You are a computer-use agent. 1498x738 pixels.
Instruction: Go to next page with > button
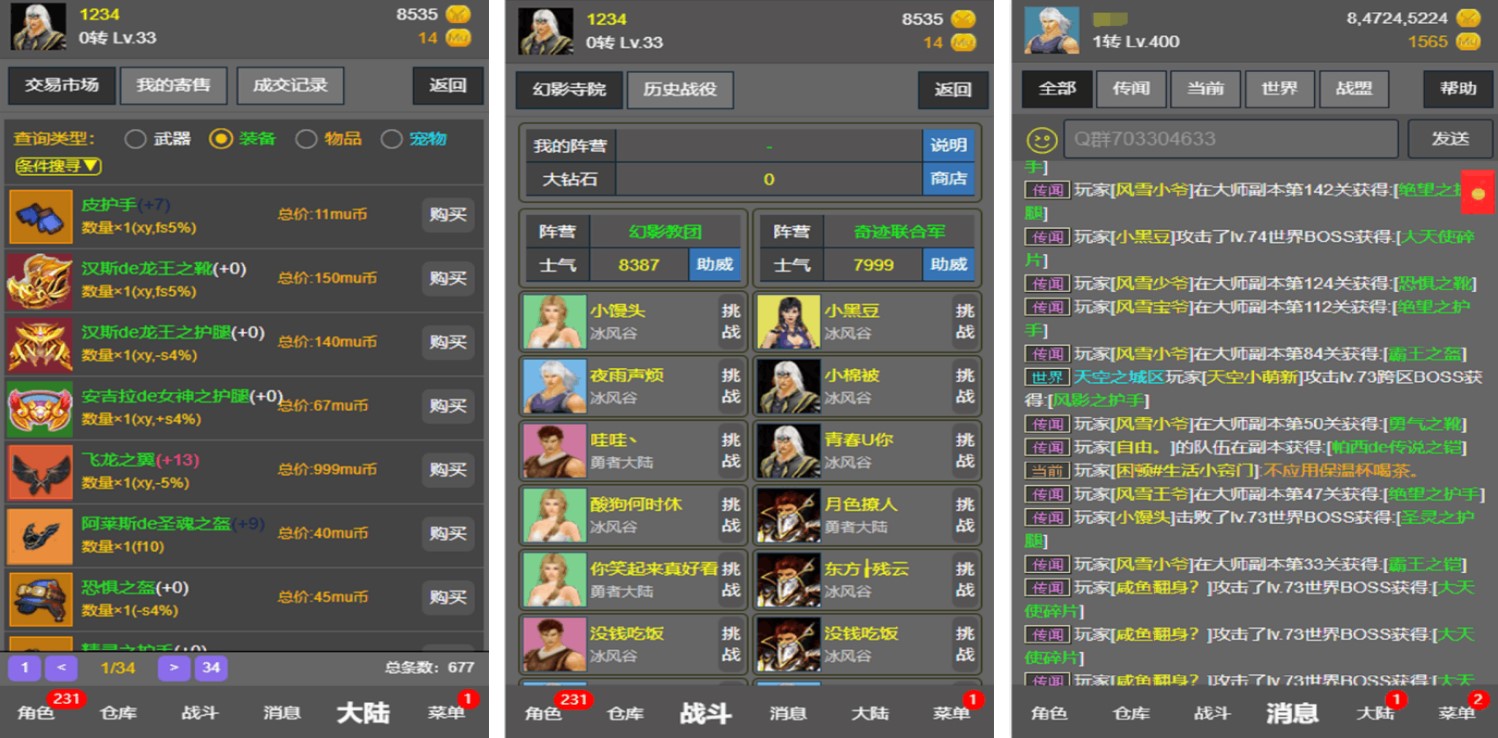(x=173, y=667)
